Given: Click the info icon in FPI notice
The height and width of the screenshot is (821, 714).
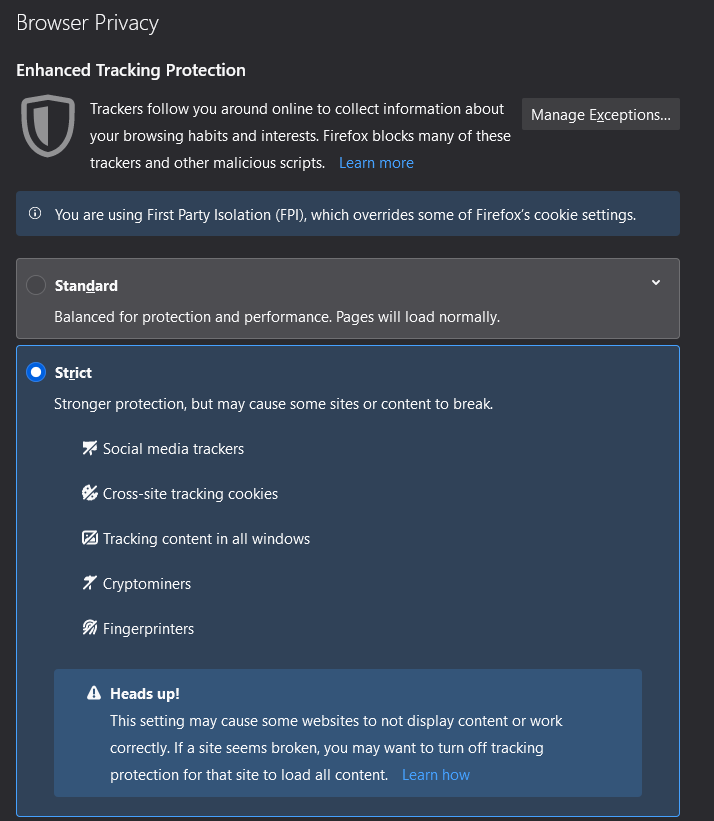Looking at the screenshot, I should click(35, 213).
